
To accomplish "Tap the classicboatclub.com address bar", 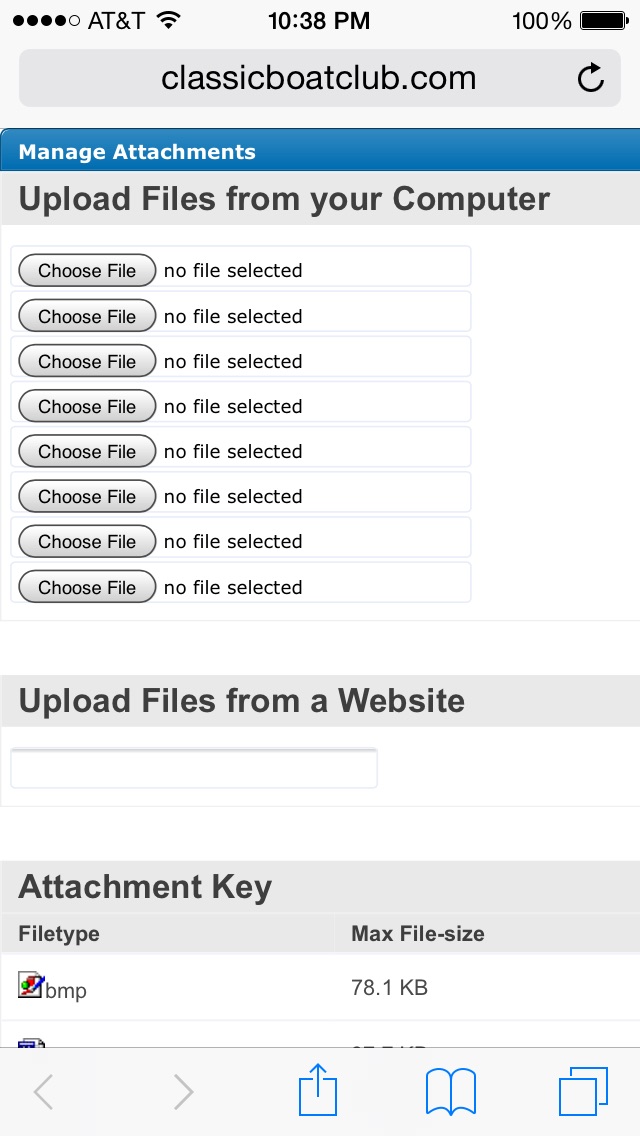I will pos(319,78).
